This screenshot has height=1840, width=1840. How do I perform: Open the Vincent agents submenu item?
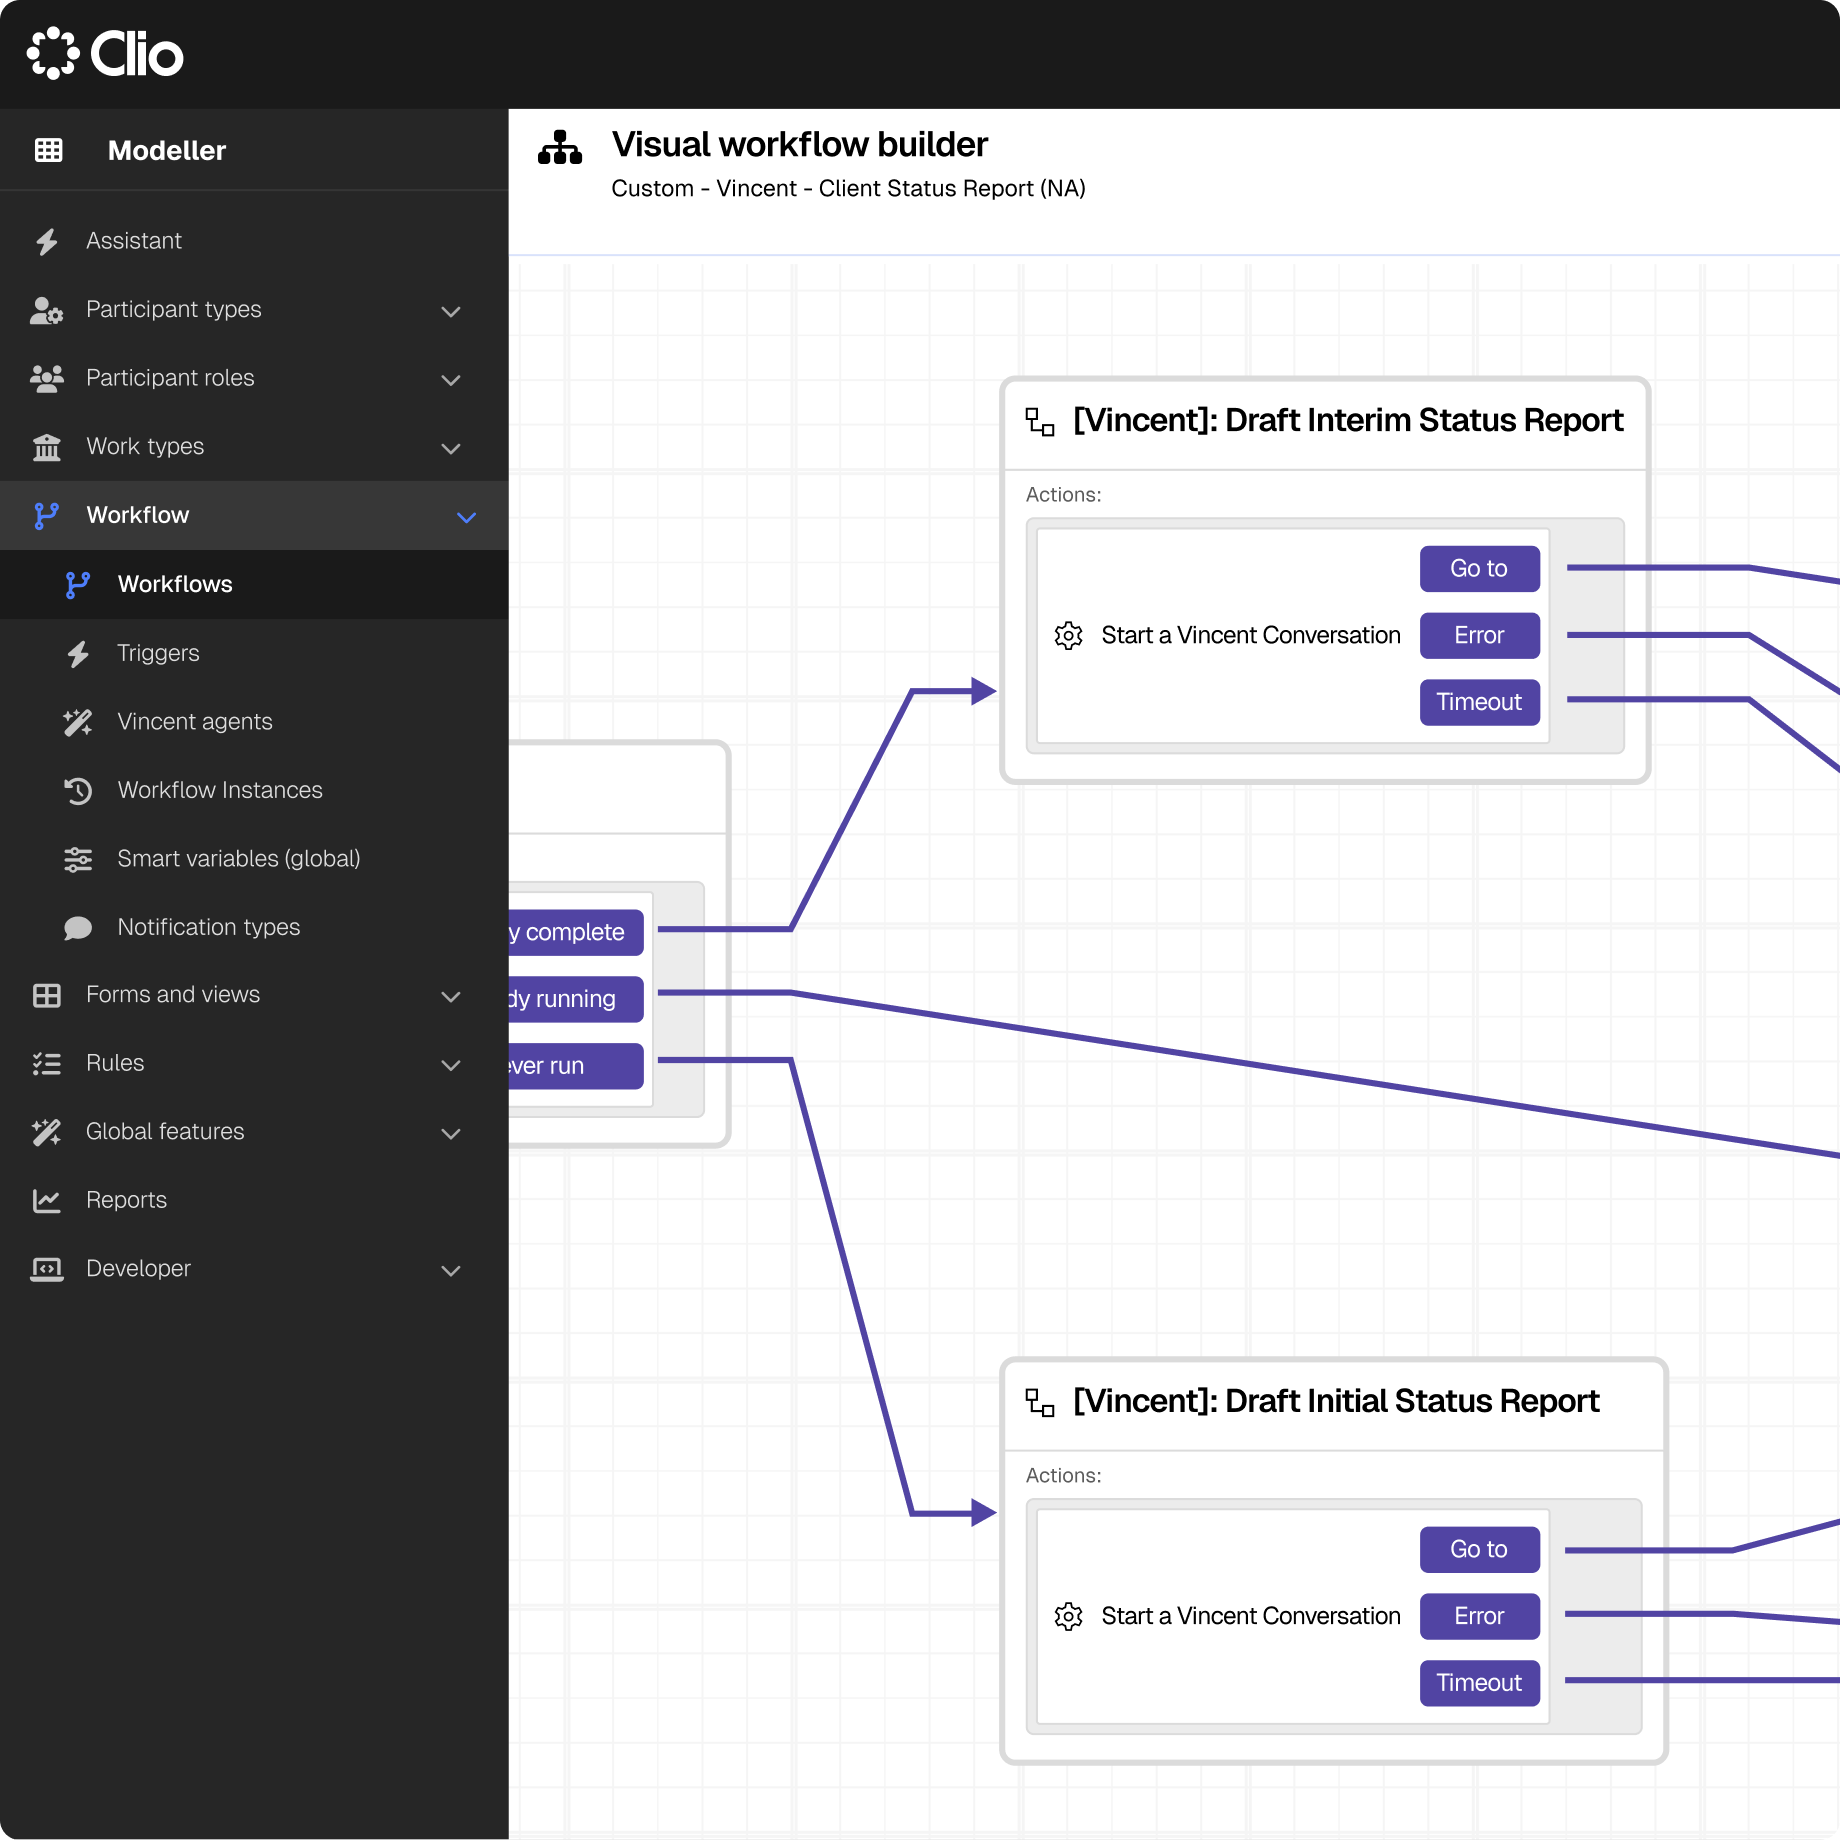254,722
